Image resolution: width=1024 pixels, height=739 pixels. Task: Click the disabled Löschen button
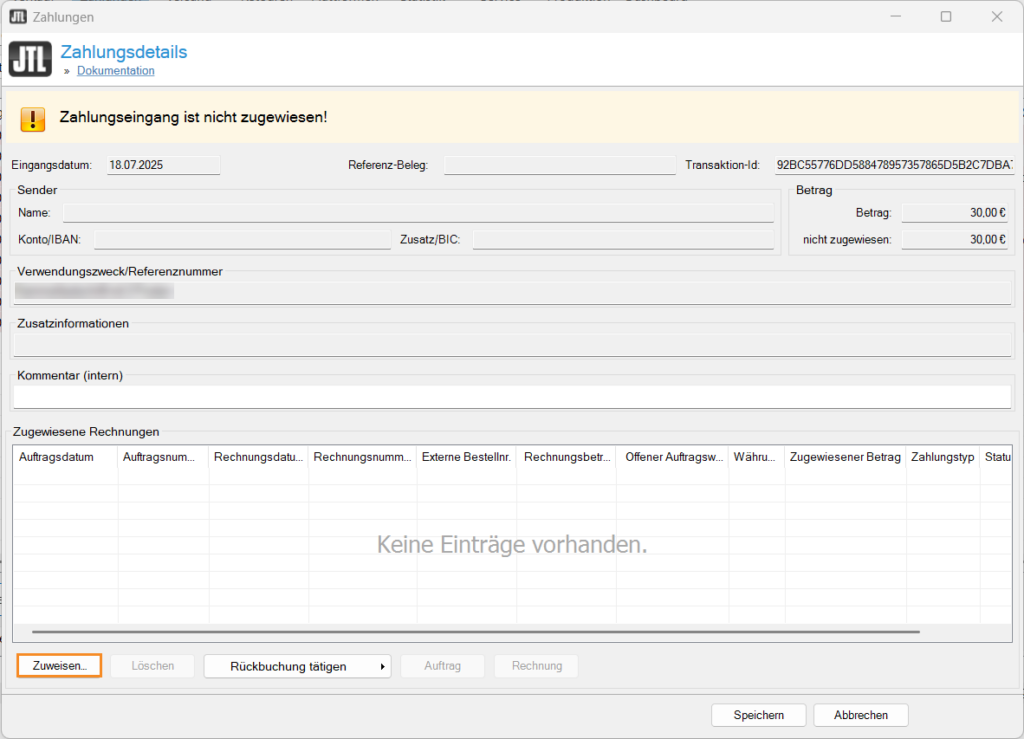click(x=151, y=665)
